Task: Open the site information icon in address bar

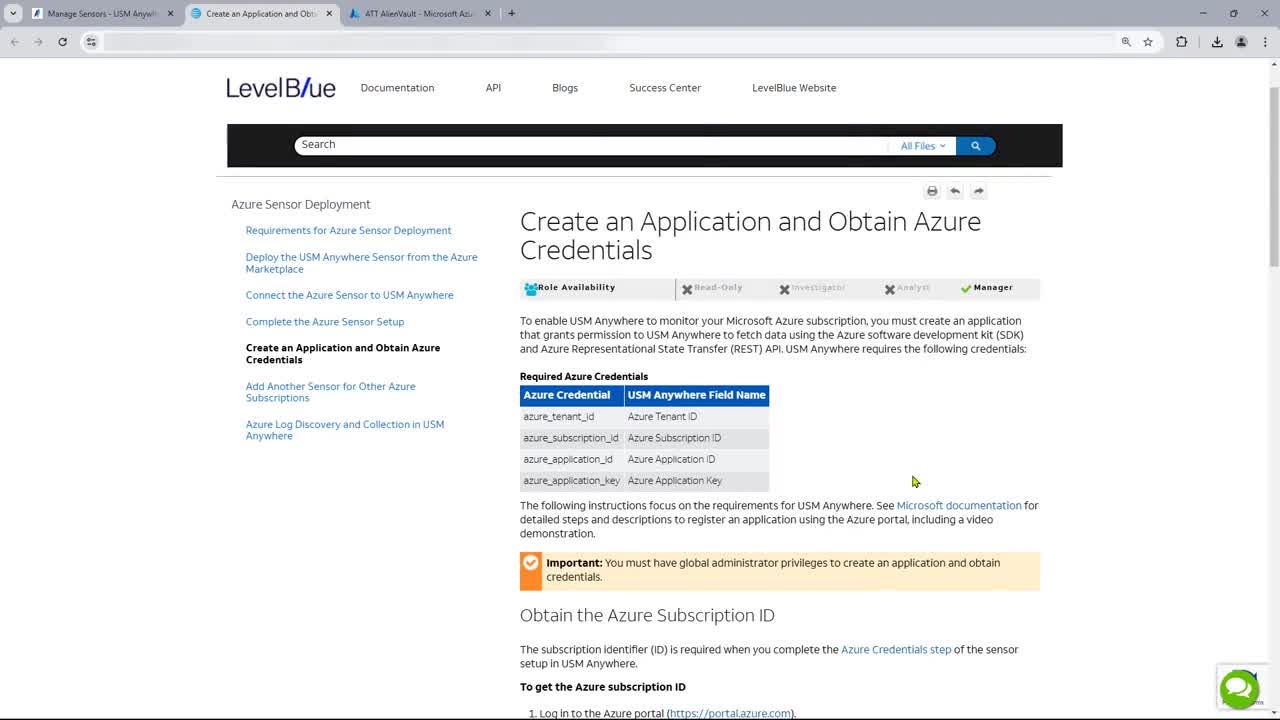Action: coord(91,42)
